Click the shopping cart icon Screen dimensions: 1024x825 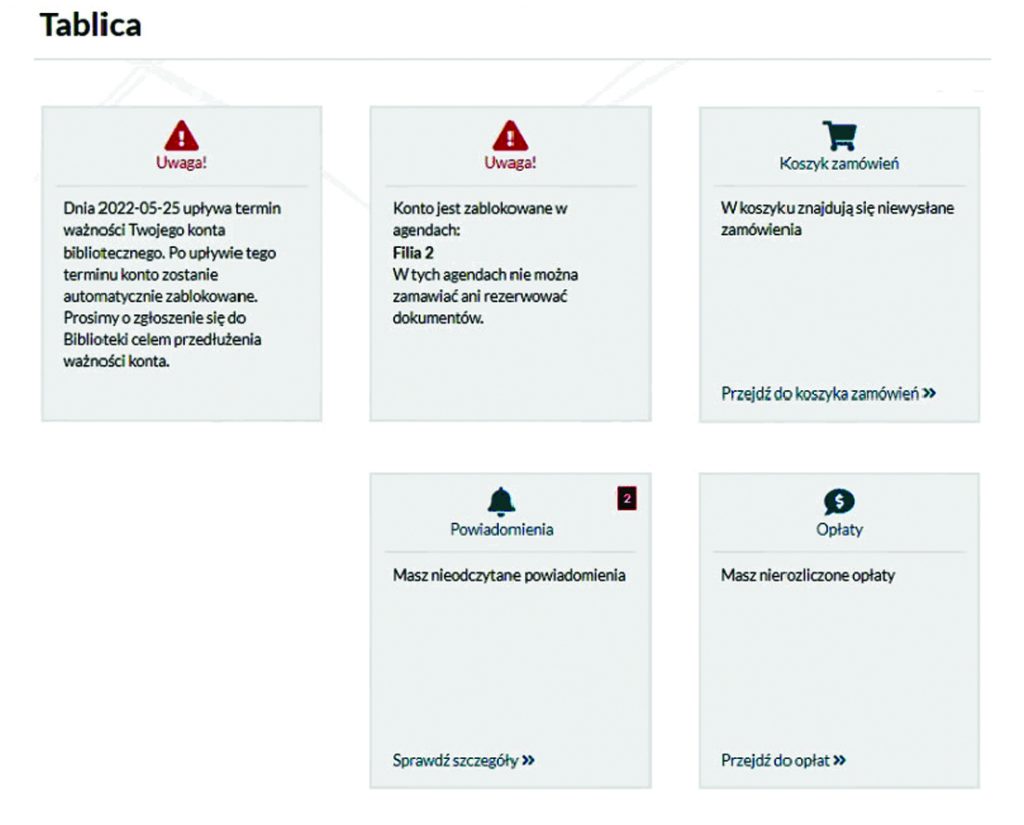(839, 136)
